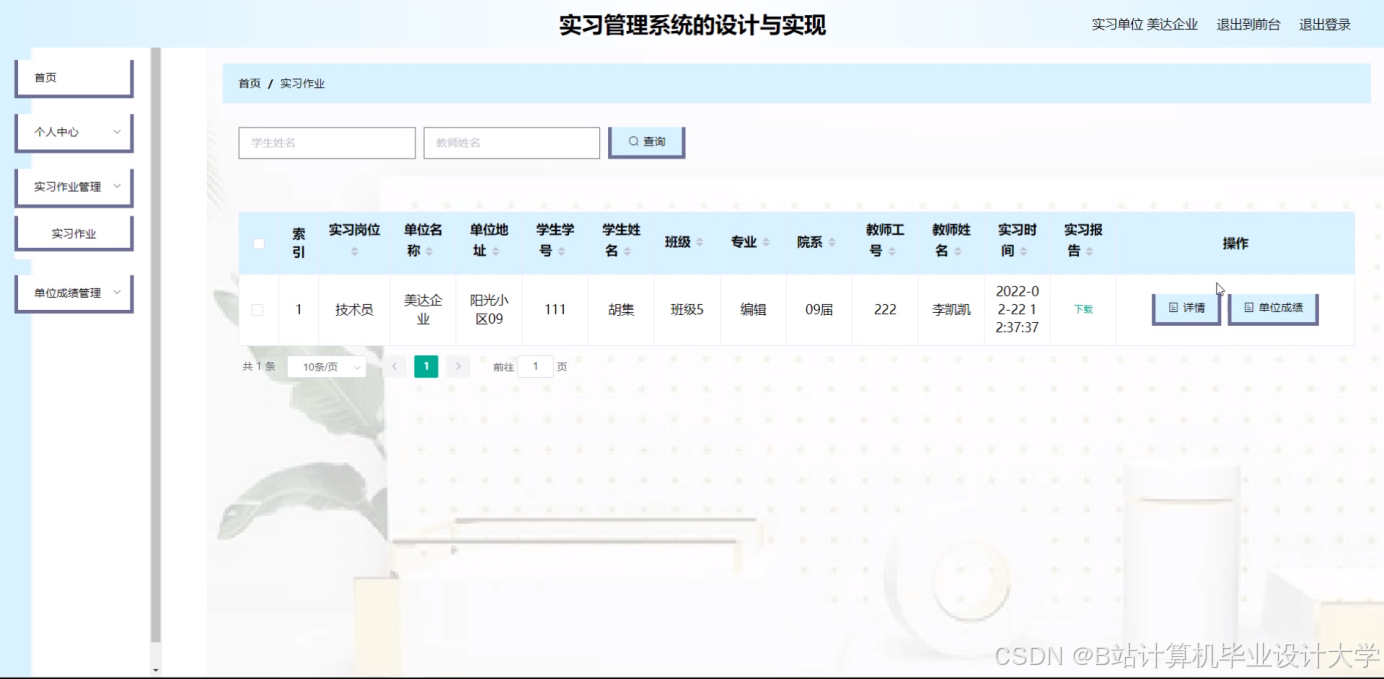
Task: Open 详情 for 胡集 row
Action: coord(1186,309)
